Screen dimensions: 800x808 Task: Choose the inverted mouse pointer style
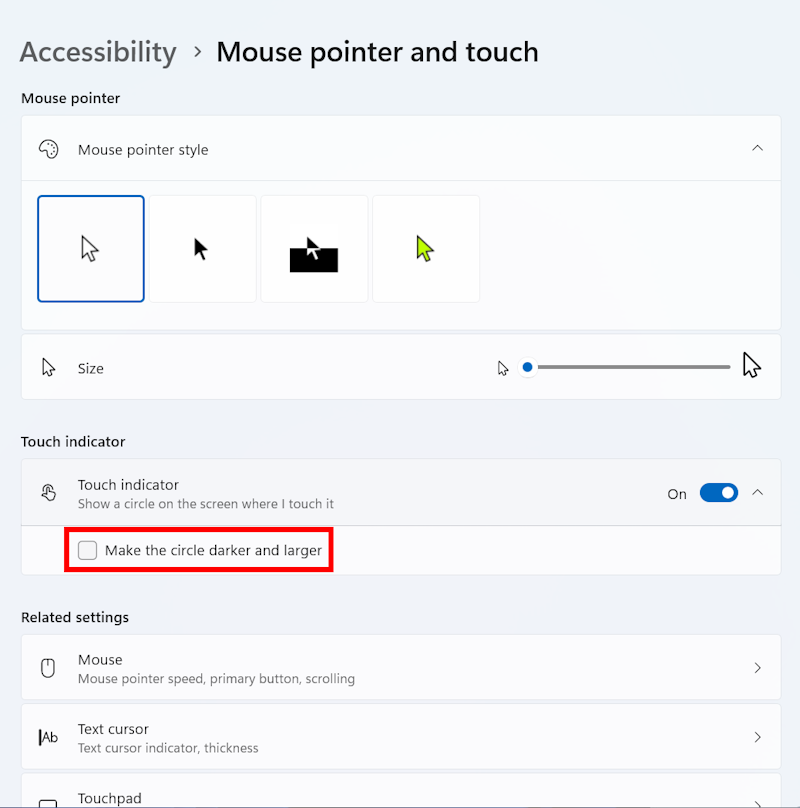coord(314,249)
